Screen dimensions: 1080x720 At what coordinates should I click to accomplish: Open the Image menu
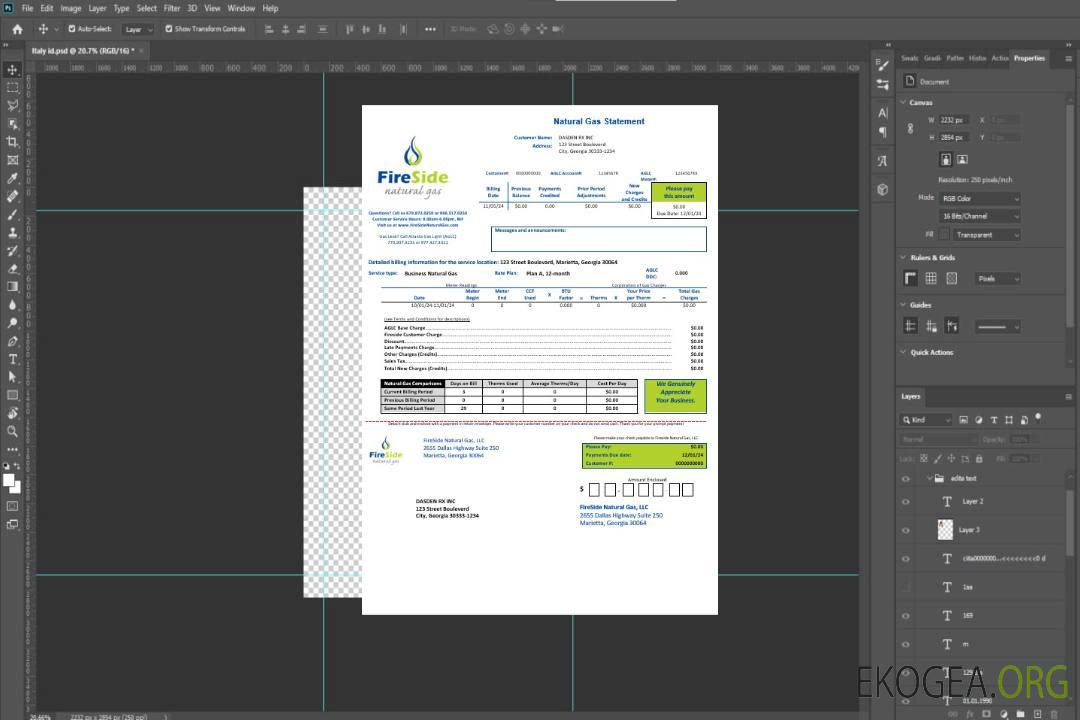(x=70, y=8)
